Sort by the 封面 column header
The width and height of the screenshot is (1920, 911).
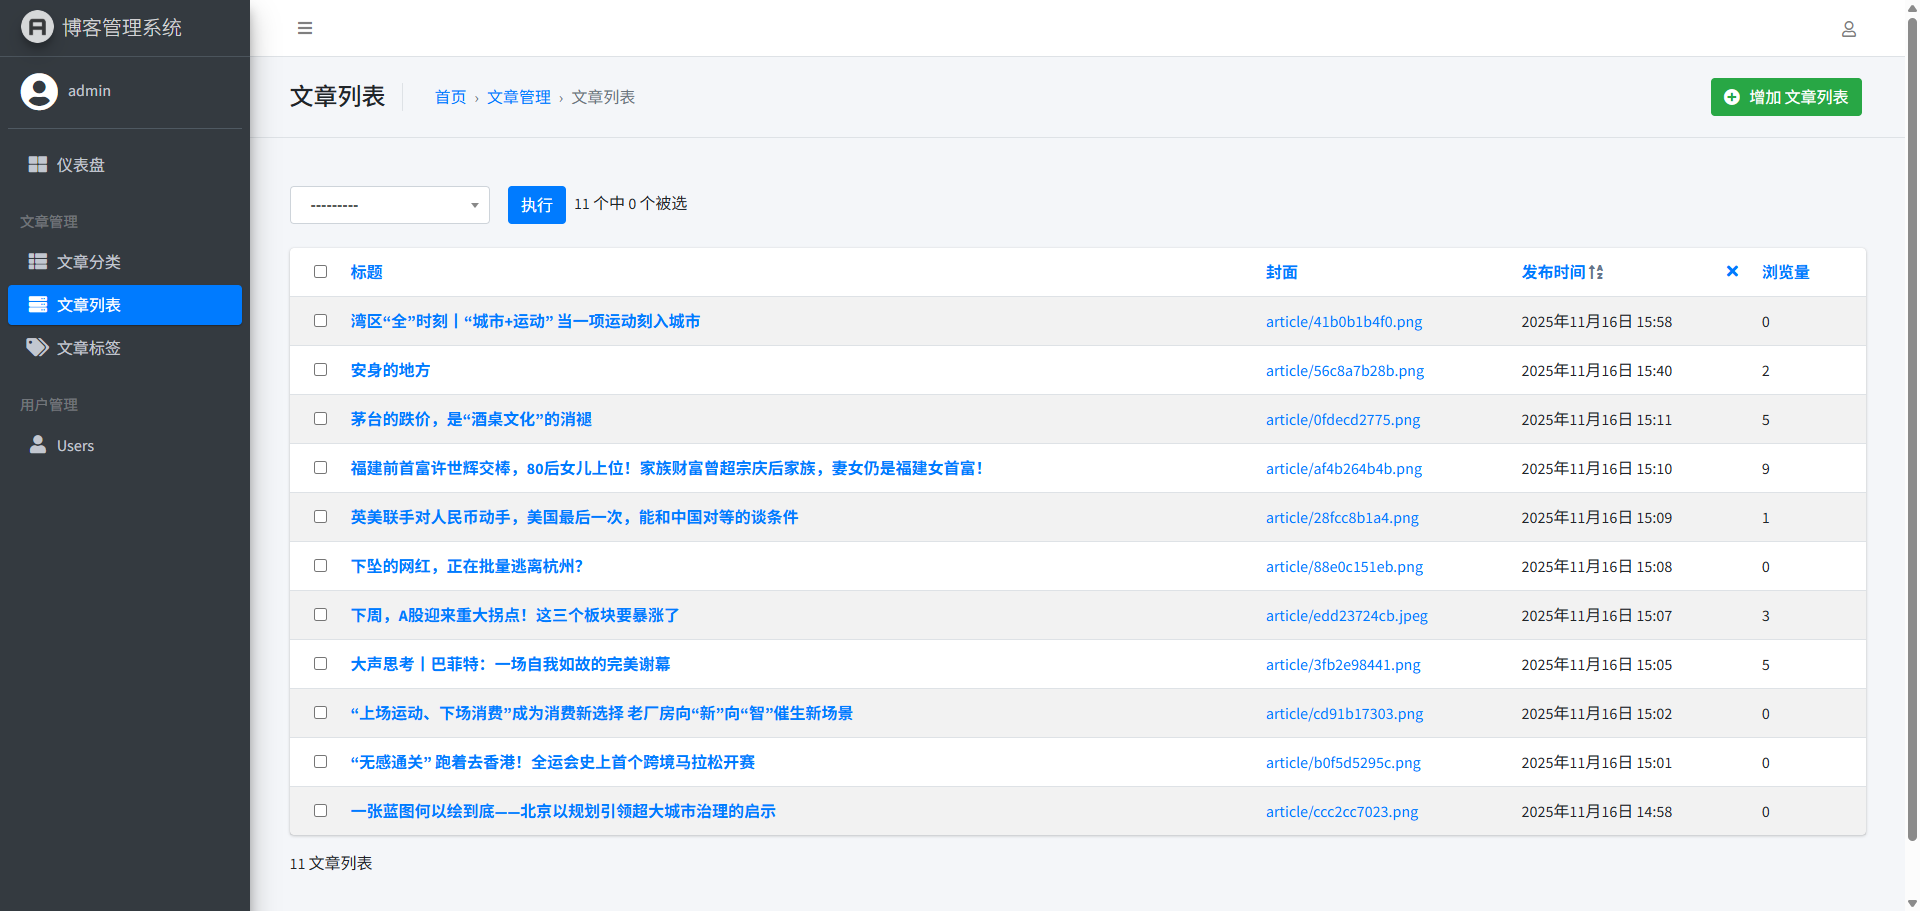1282,272
